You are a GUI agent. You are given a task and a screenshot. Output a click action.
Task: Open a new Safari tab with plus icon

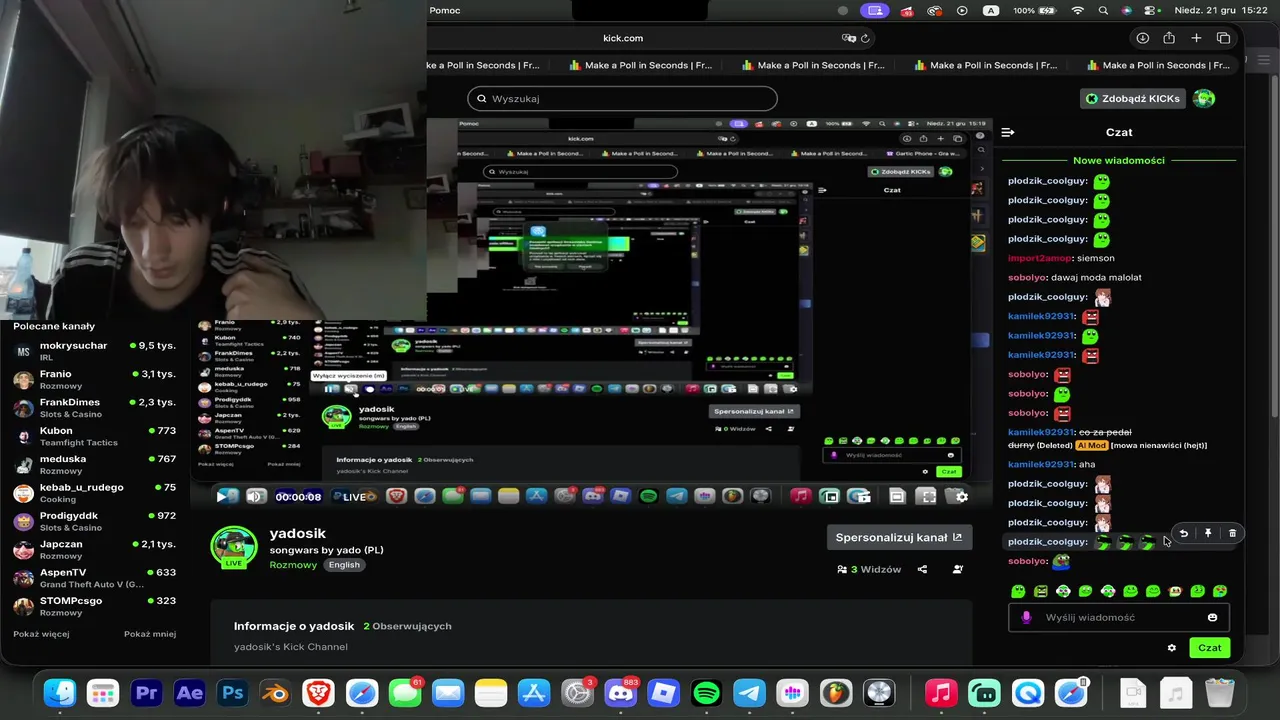click(x=1196, y=38)
